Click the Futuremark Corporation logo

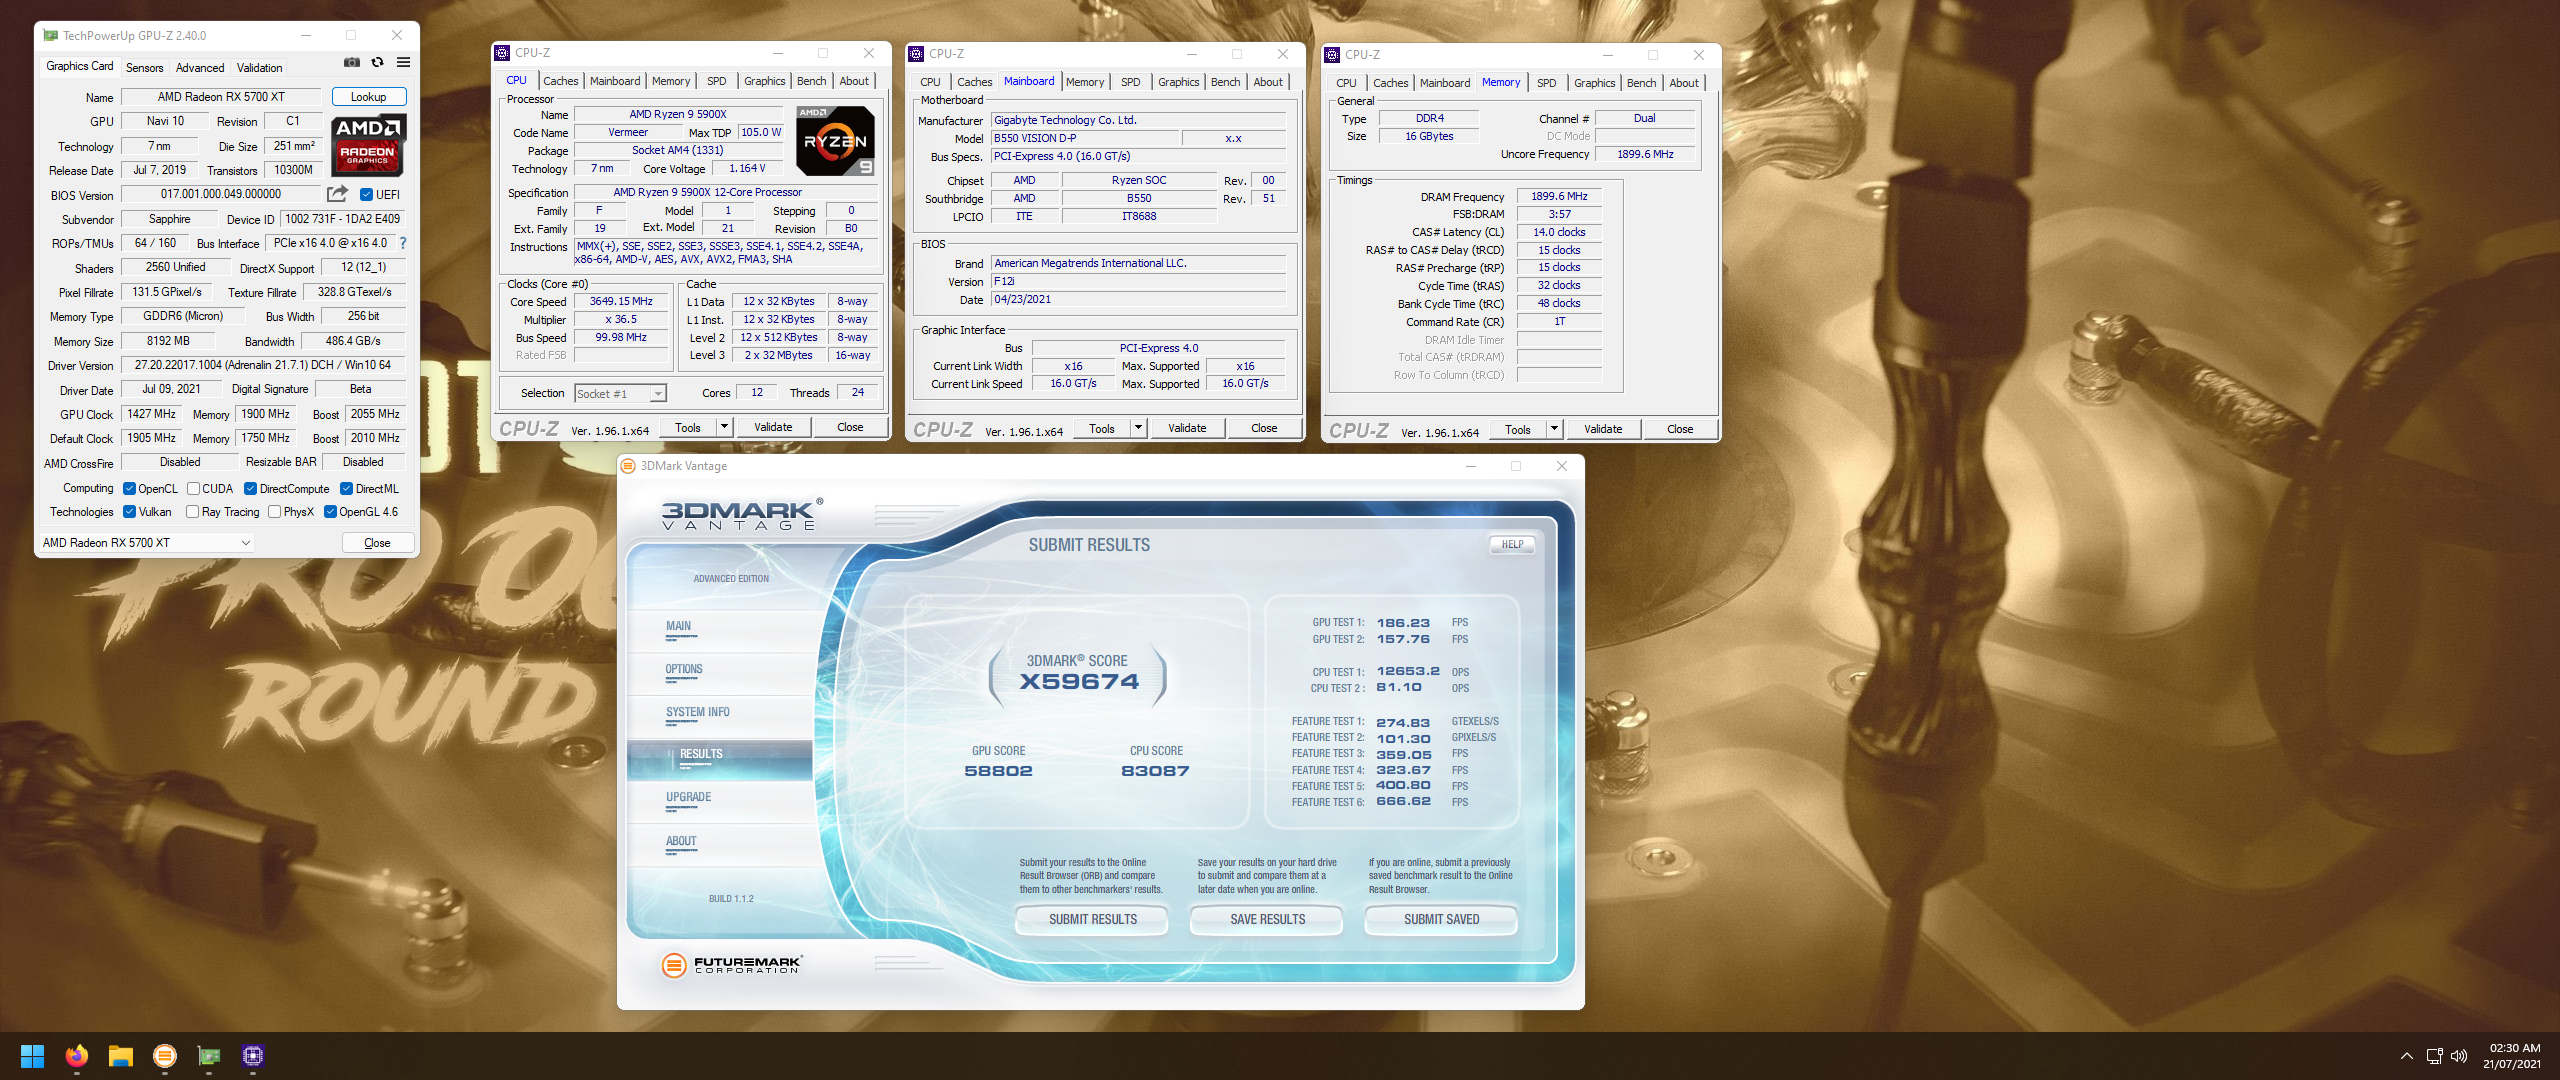(x=732, y=964)
